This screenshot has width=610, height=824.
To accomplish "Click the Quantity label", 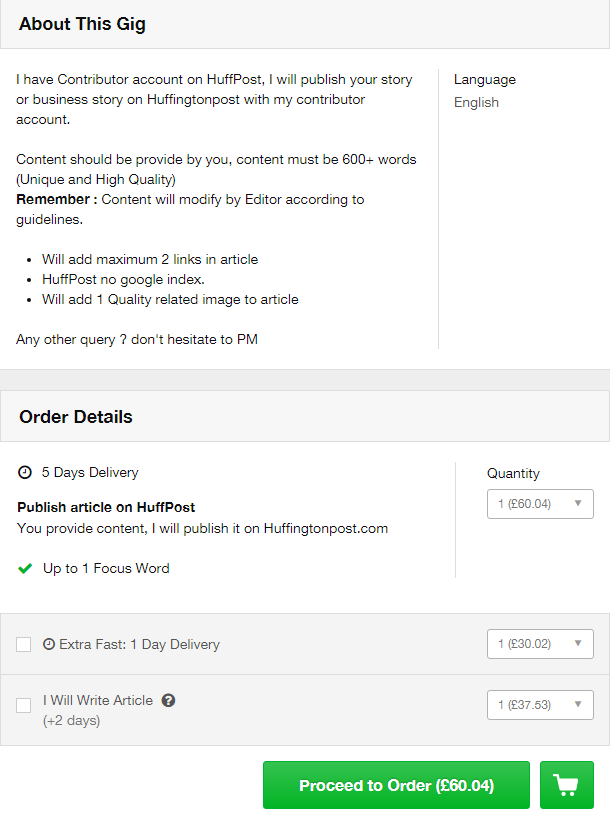I will (513, 473).
